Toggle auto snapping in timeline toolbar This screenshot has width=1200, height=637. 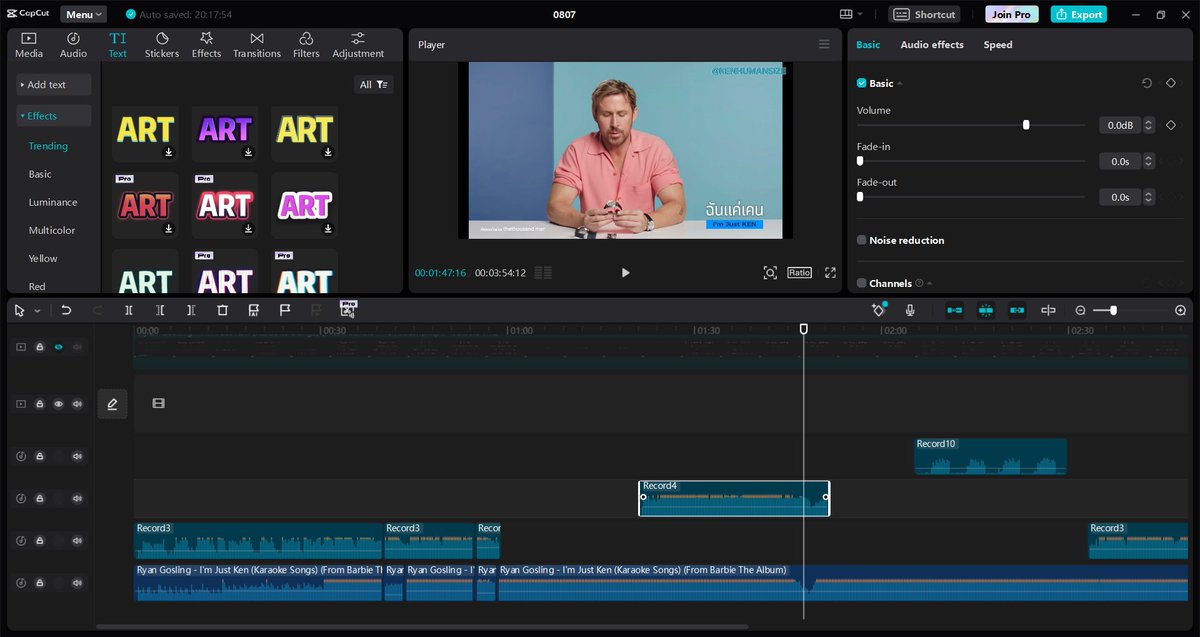[x=986, y=311]
